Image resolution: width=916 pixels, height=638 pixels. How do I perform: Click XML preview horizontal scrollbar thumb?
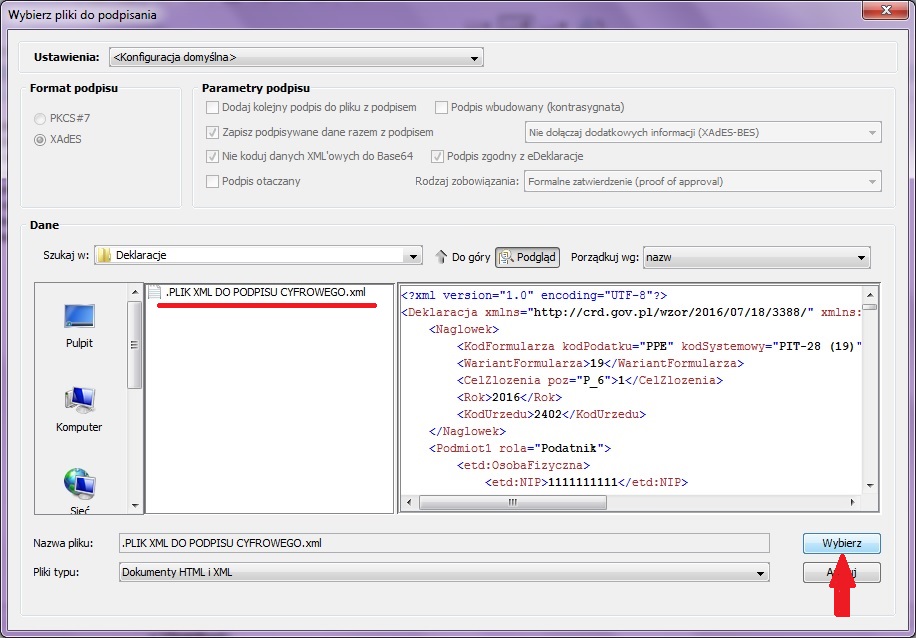click(513, 502)
